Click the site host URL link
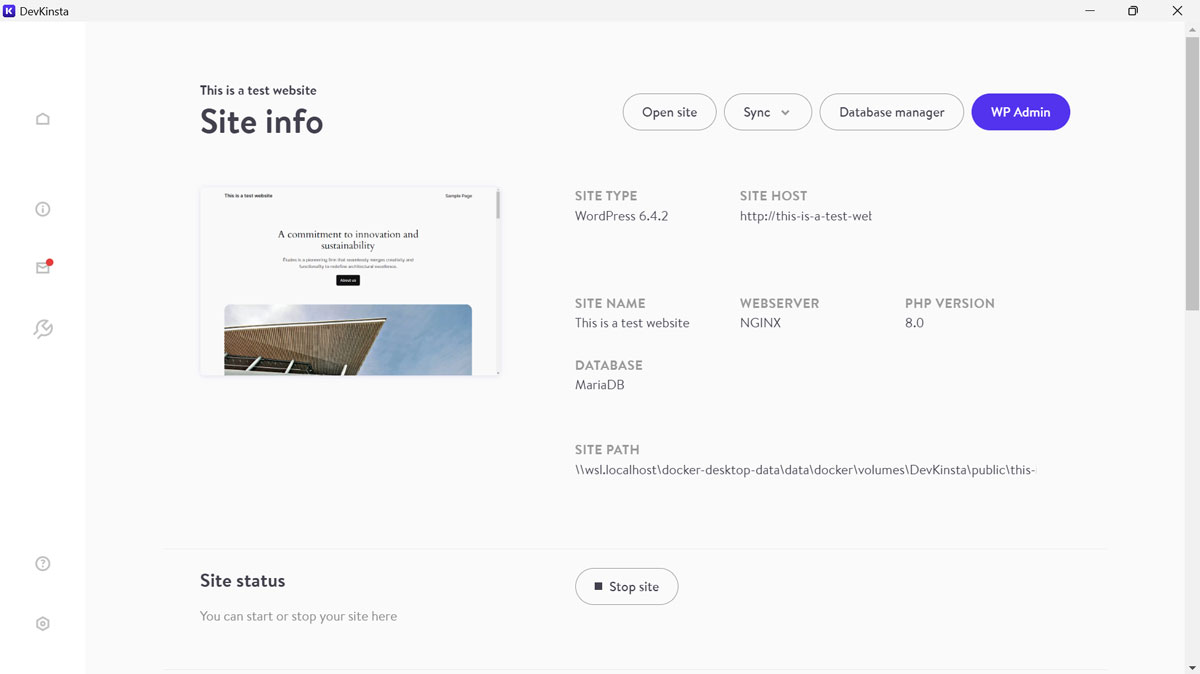This screenshot has height=674, width=1200. 805,216
